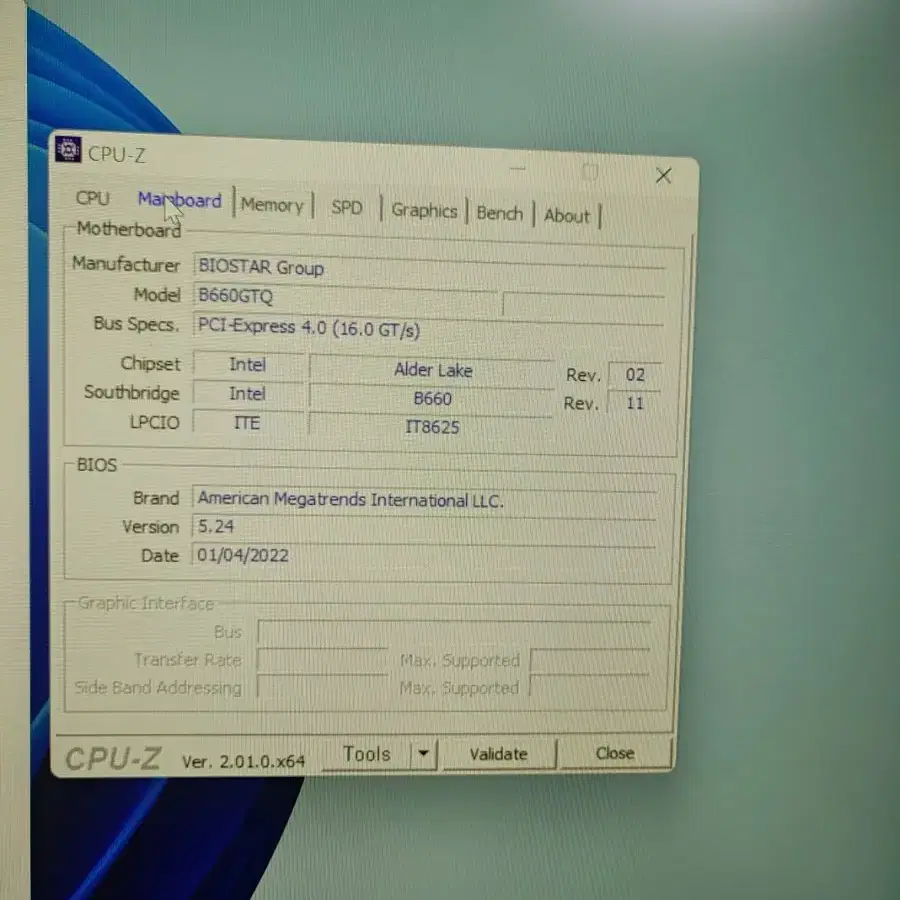Click the LPCIO IT8625 value
Viewport: 900px width, 900px height.
click(x=430, y=427)
